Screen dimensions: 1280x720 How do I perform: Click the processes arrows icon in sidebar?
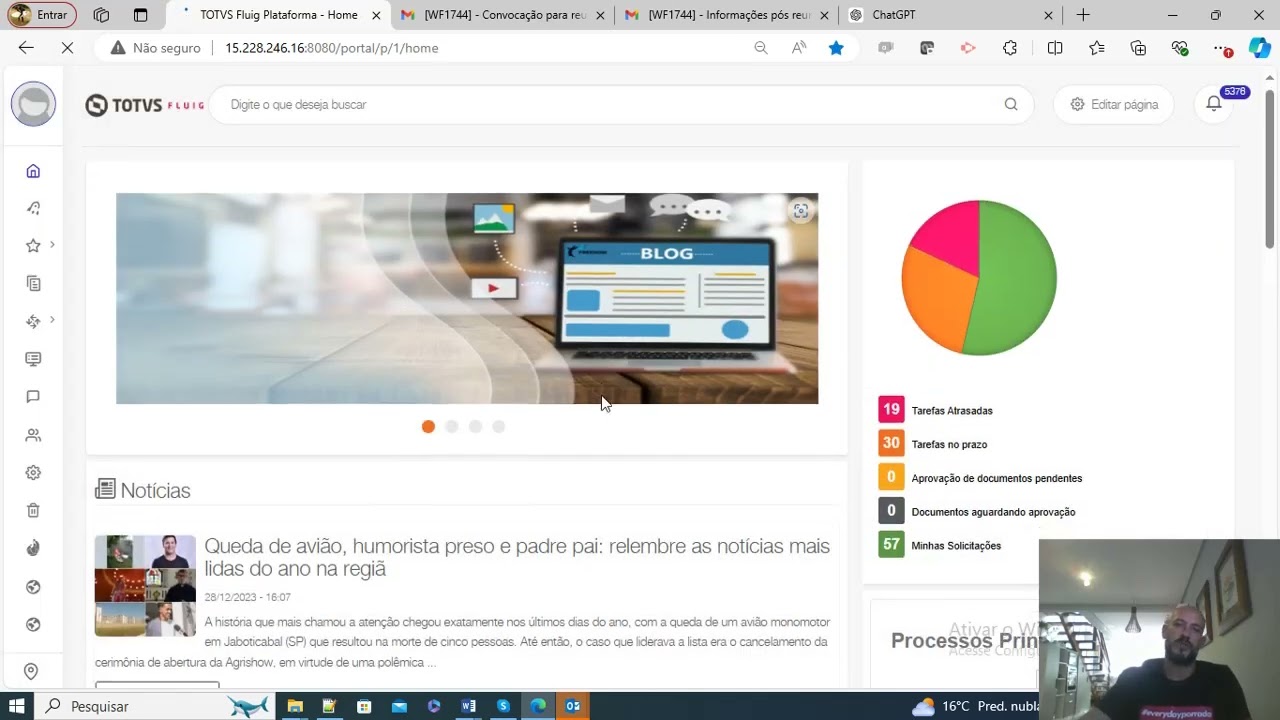click(33, 321)
